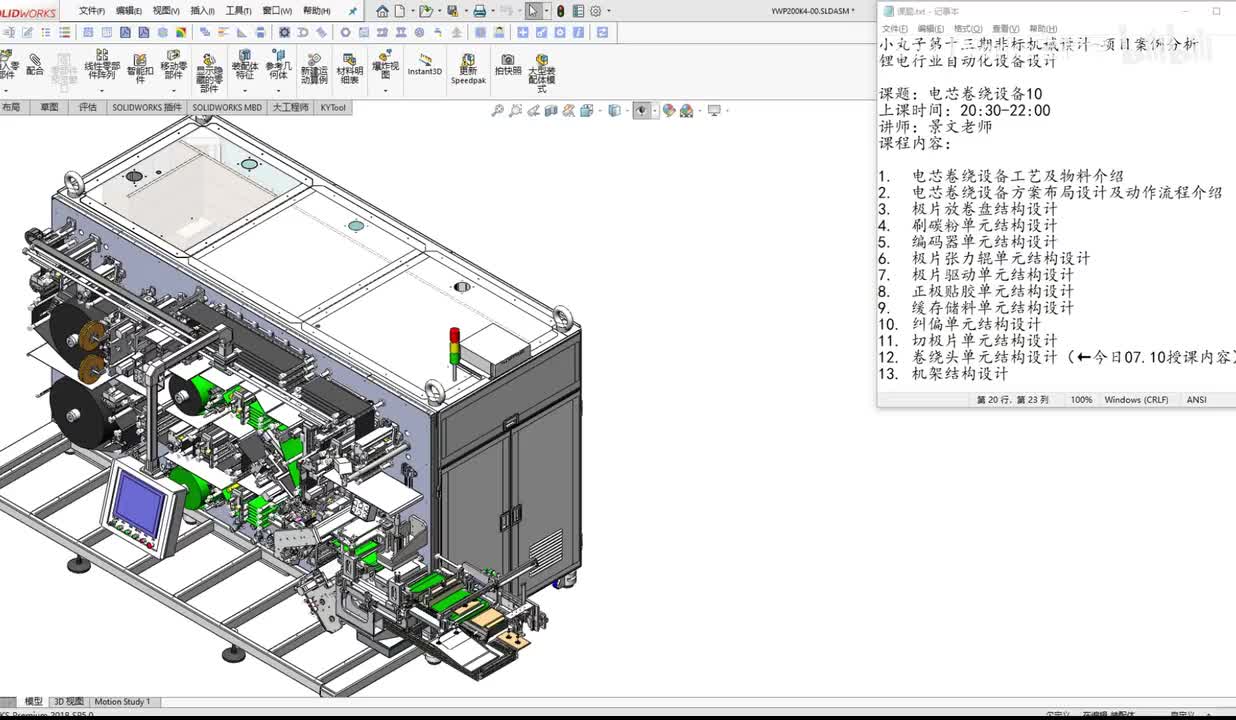Viewport: 1236px width, 720px height.
Task: Select the 智能扣件 (Smart Fasteners) tool
Action: pyautogui.click(x=140, y=67)
